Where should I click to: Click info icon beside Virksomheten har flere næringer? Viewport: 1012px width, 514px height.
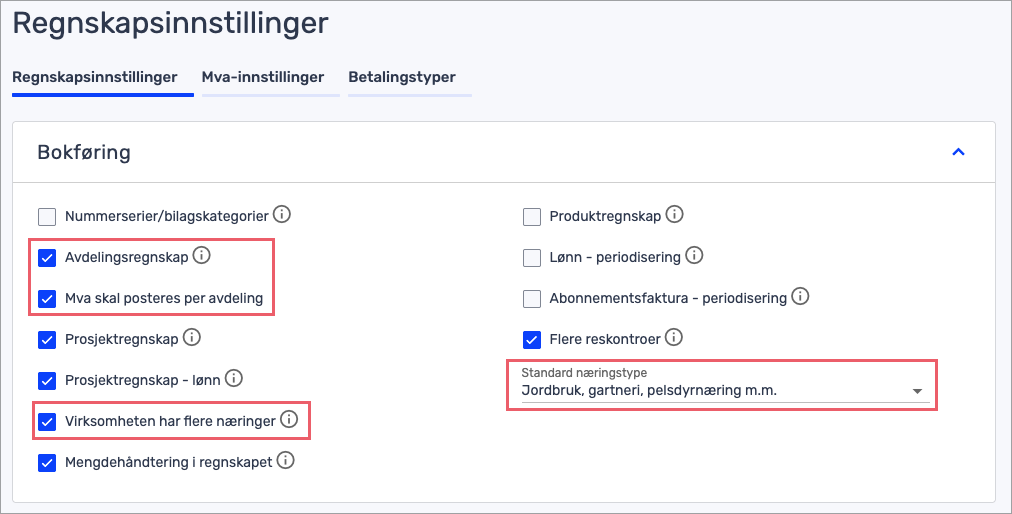pyautogui.click(x=289, y=420)
